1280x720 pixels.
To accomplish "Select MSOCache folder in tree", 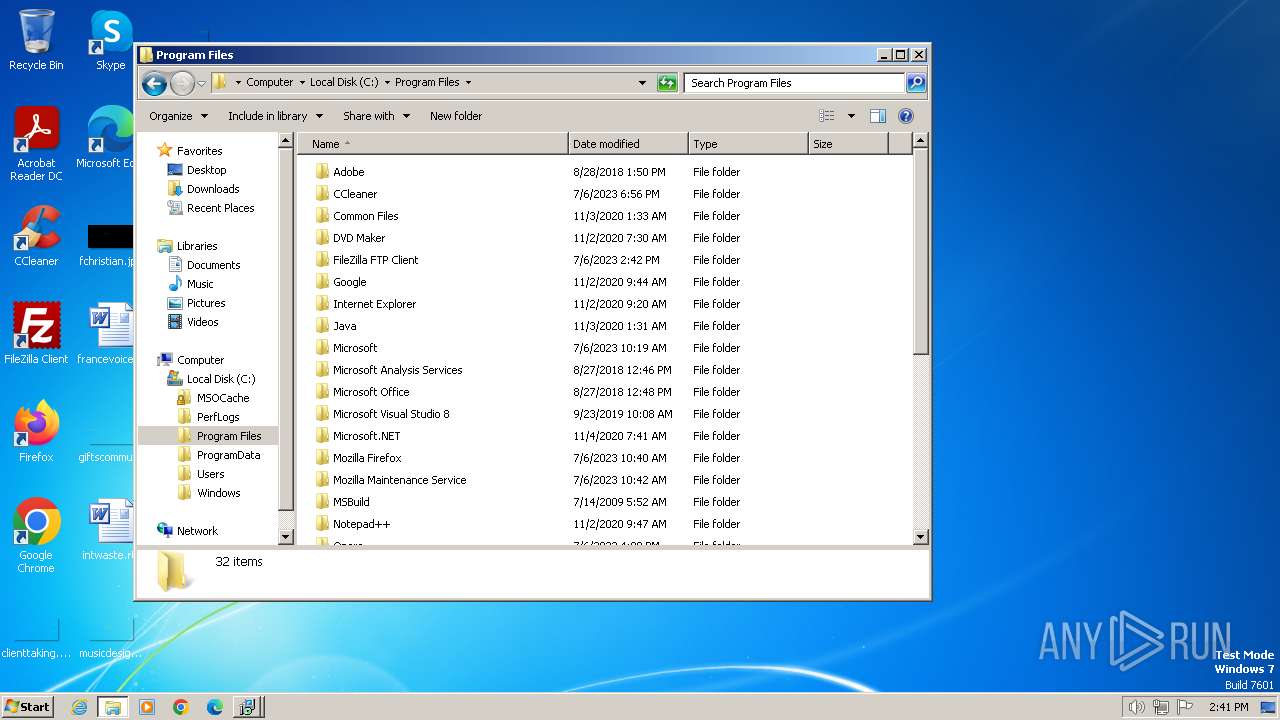I will 222,398.
